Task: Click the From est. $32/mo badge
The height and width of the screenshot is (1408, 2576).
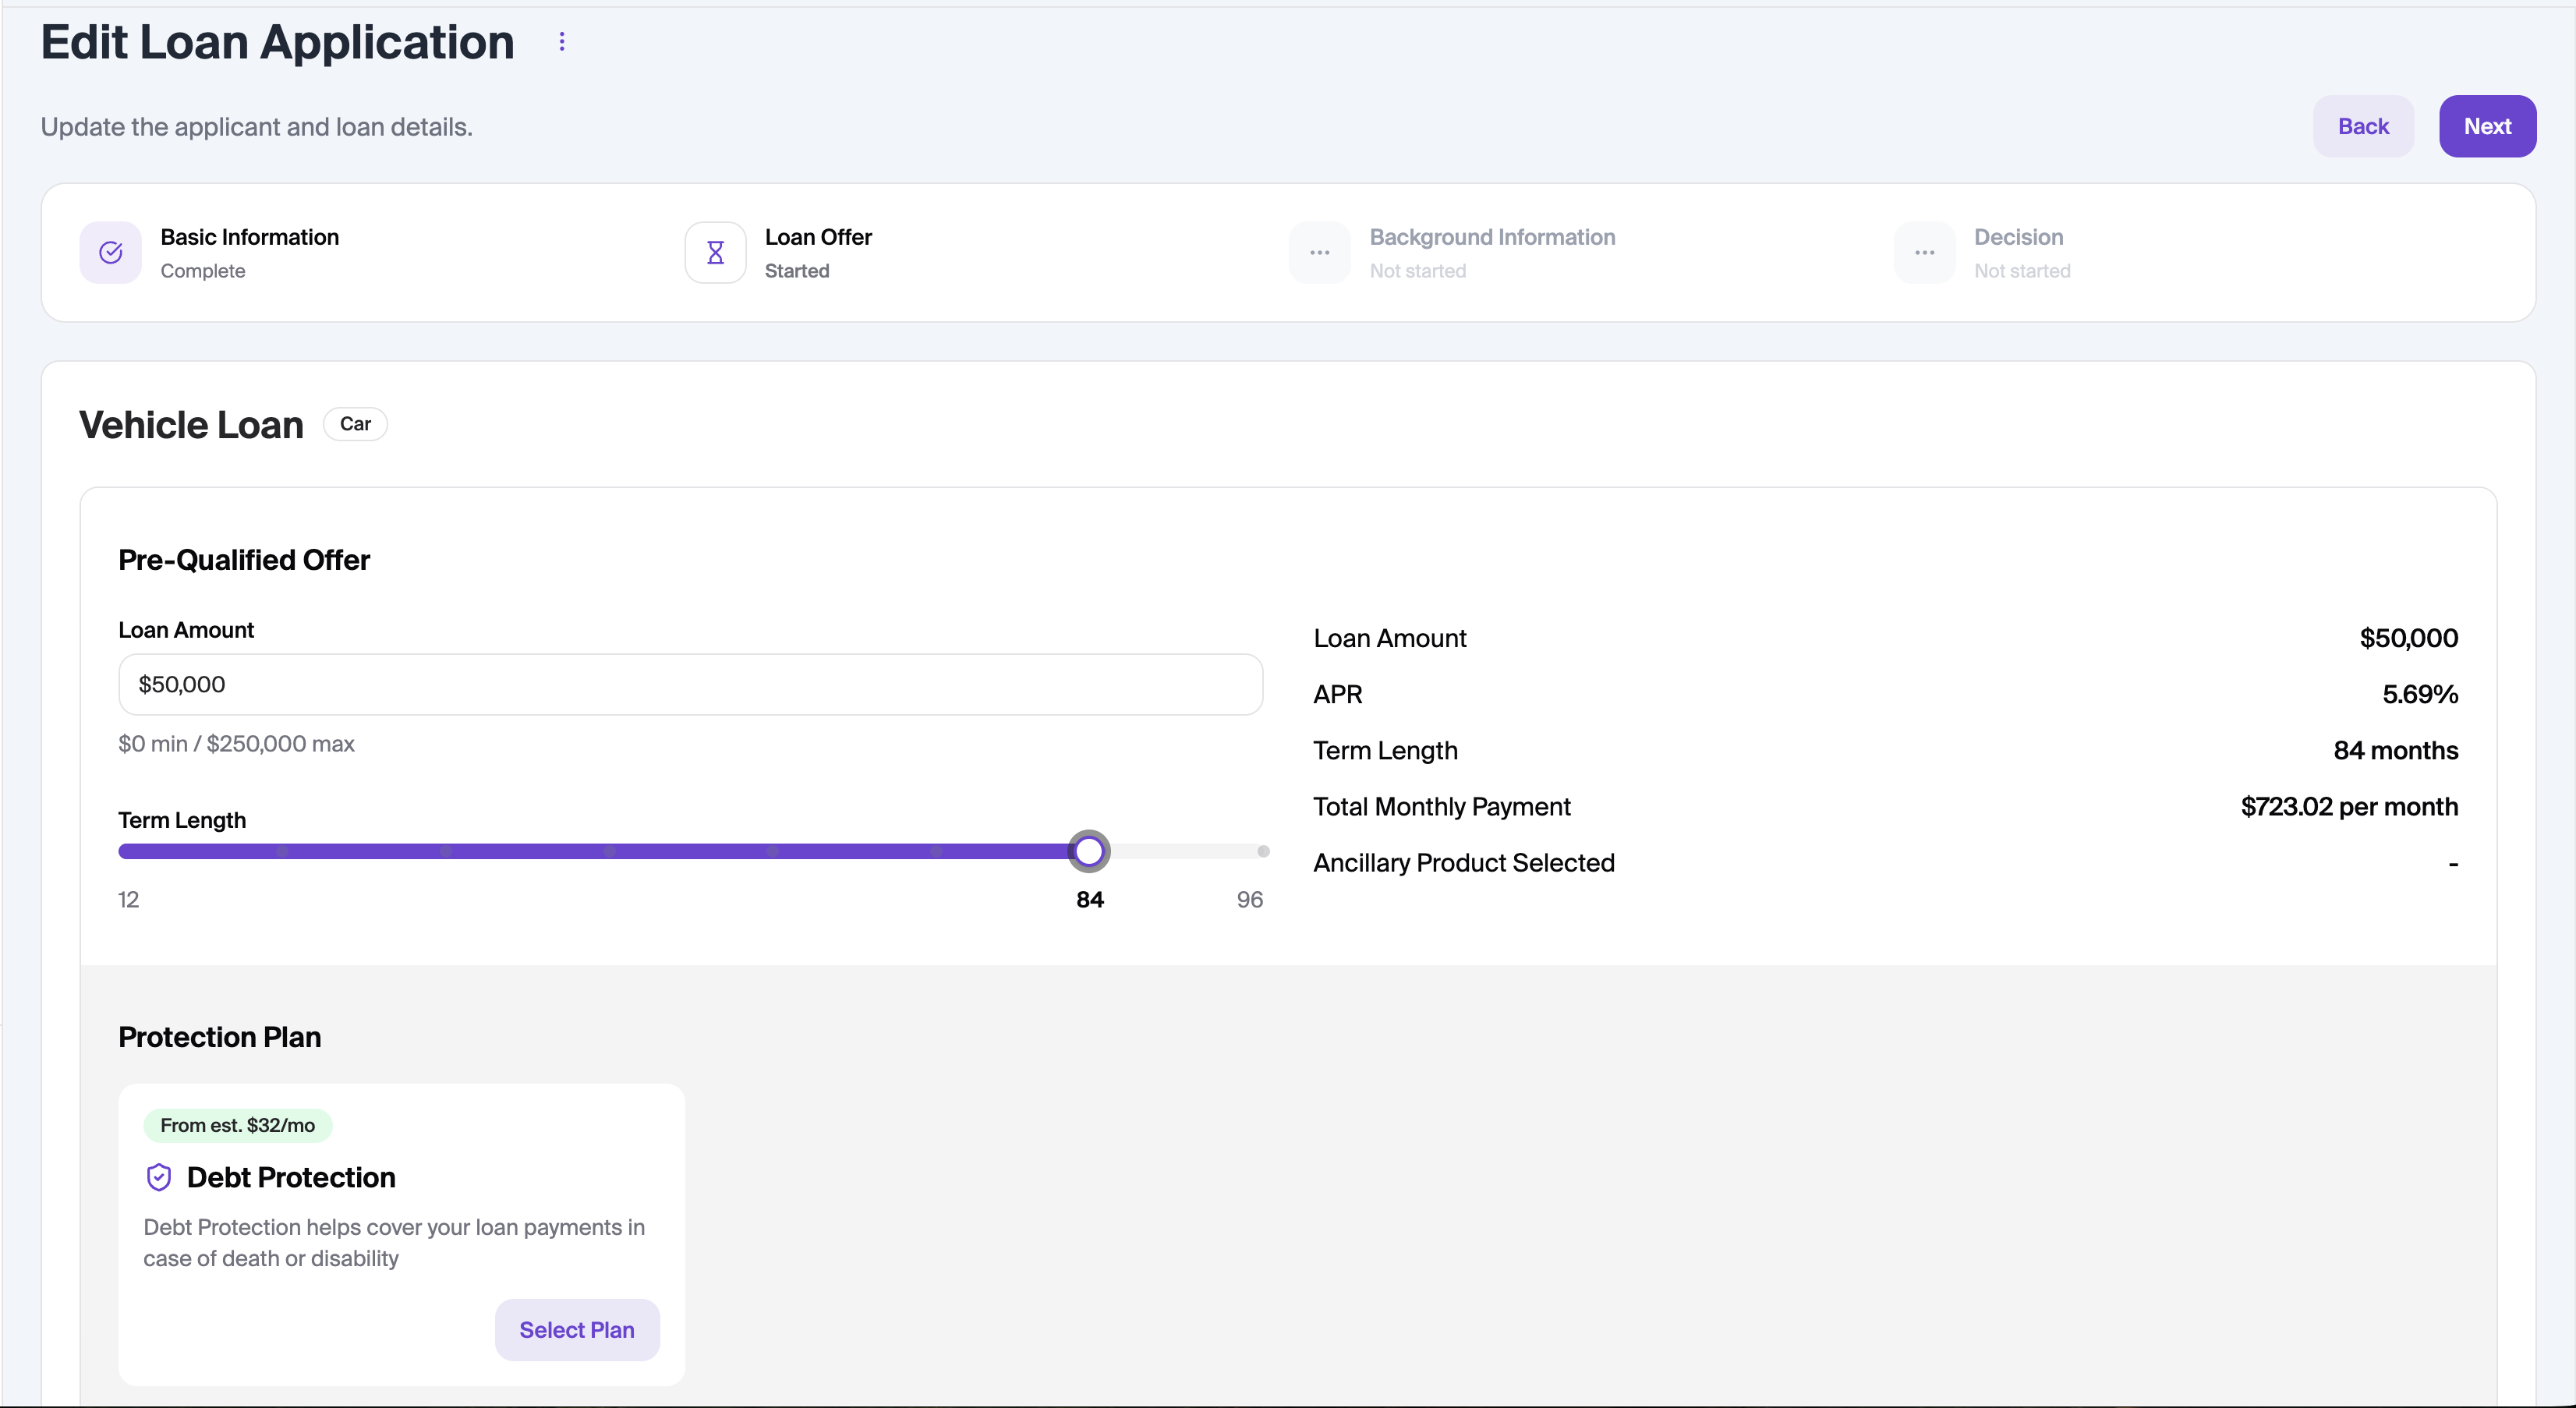Action: pos(238,1125)
